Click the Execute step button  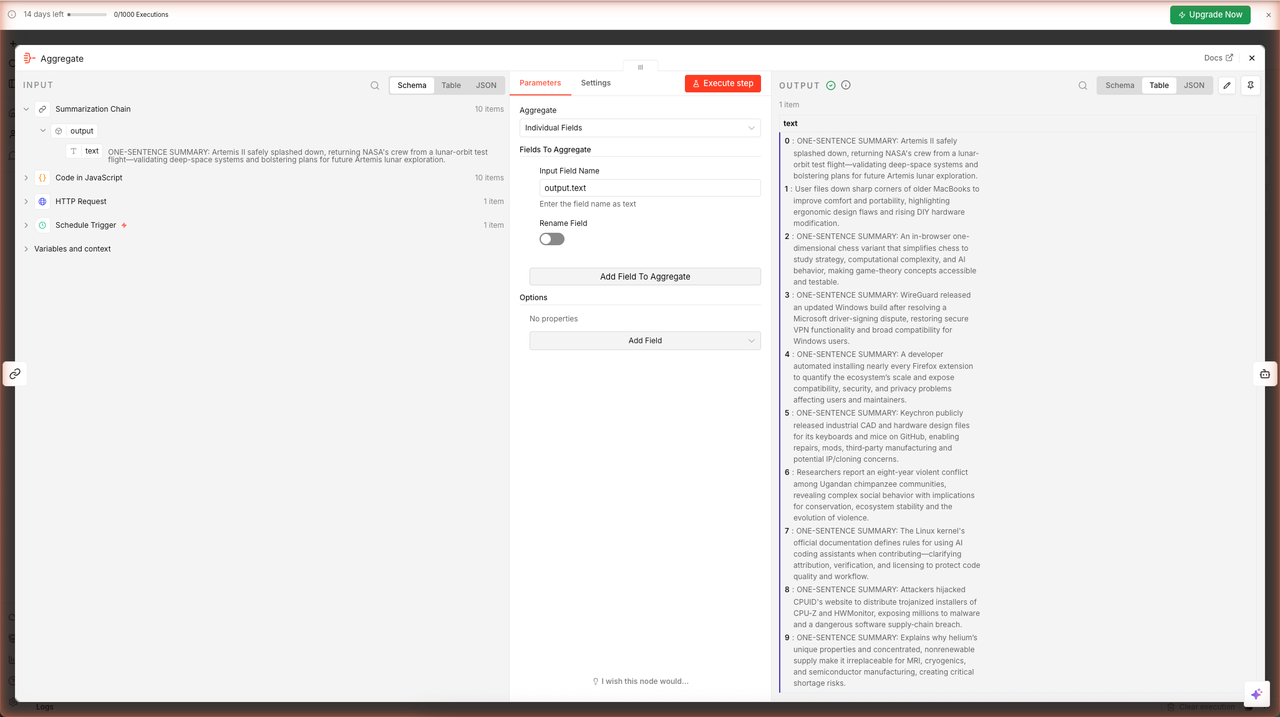click(x=723, y=84)
